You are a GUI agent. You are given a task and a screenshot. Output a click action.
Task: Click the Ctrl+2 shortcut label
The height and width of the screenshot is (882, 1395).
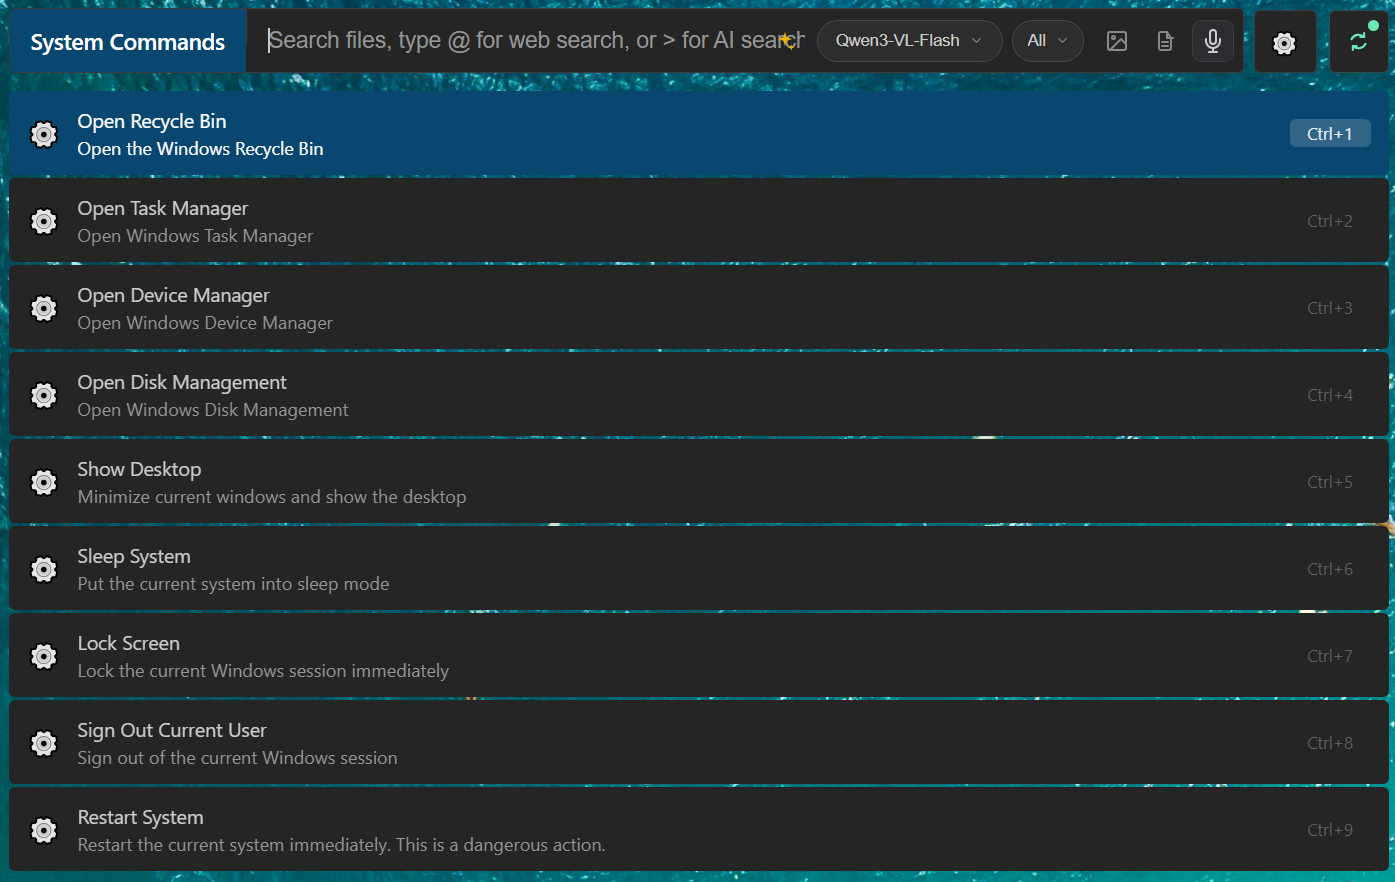[1330, 221]
